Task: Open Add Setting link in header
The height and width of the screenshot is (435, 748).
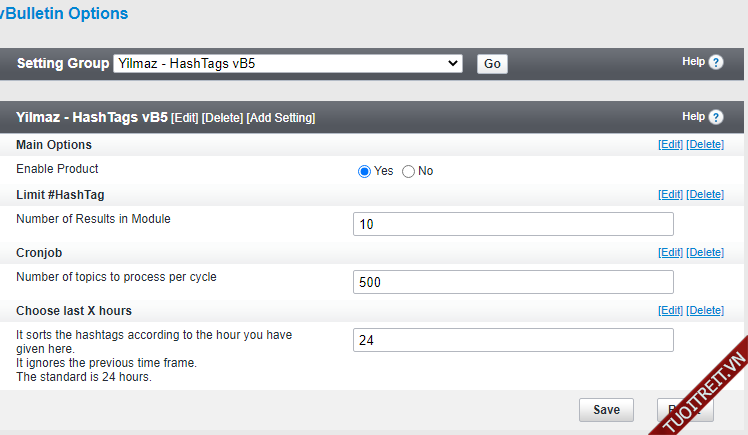Action: point(281,118)
